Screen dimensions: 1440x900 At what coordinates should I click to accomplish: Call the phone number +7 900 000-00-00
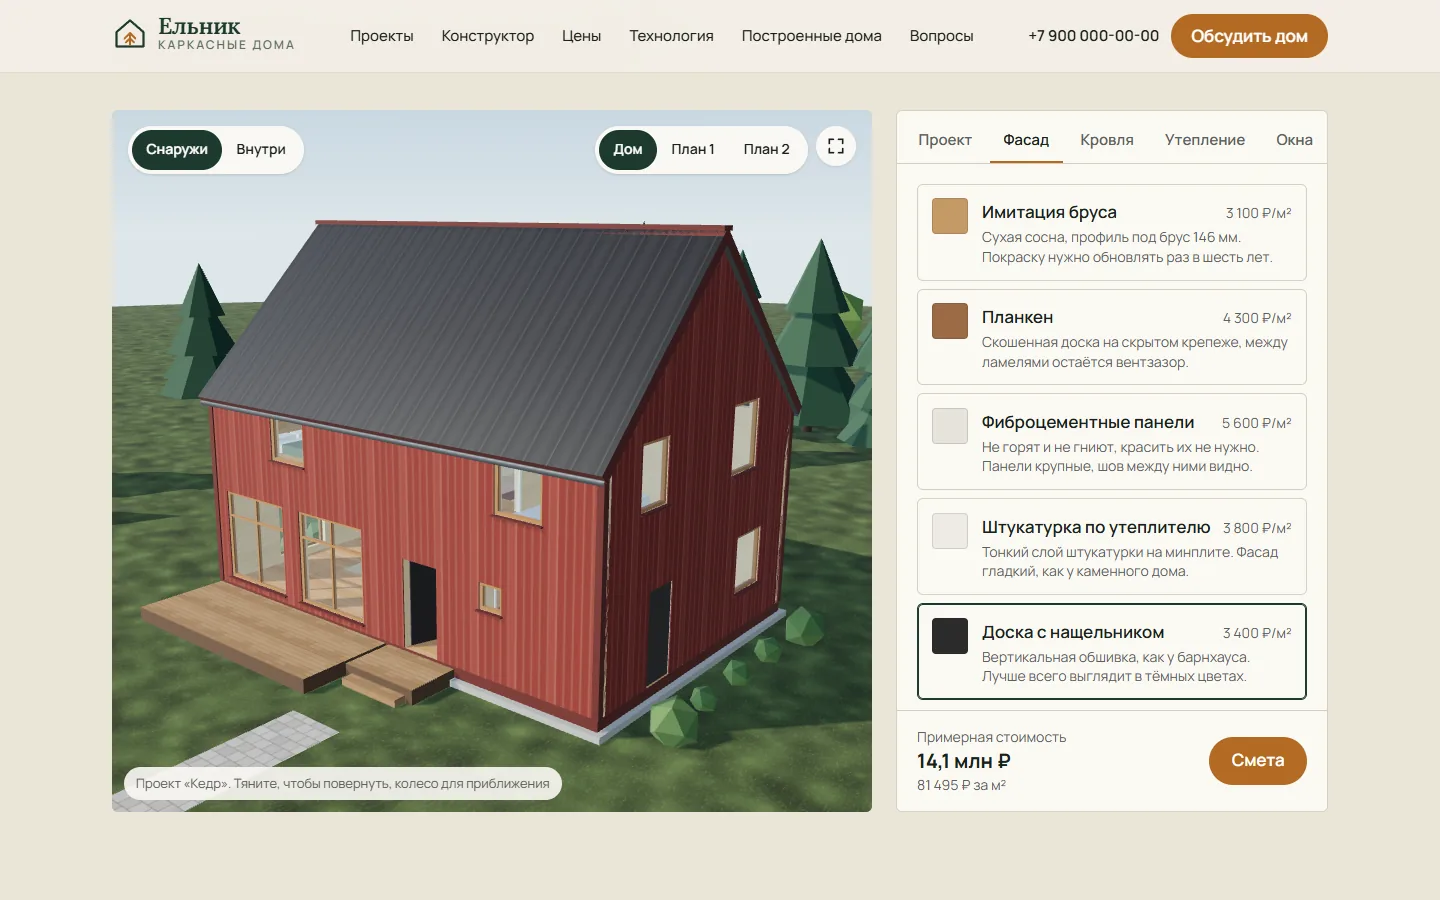coord(1094,36)
